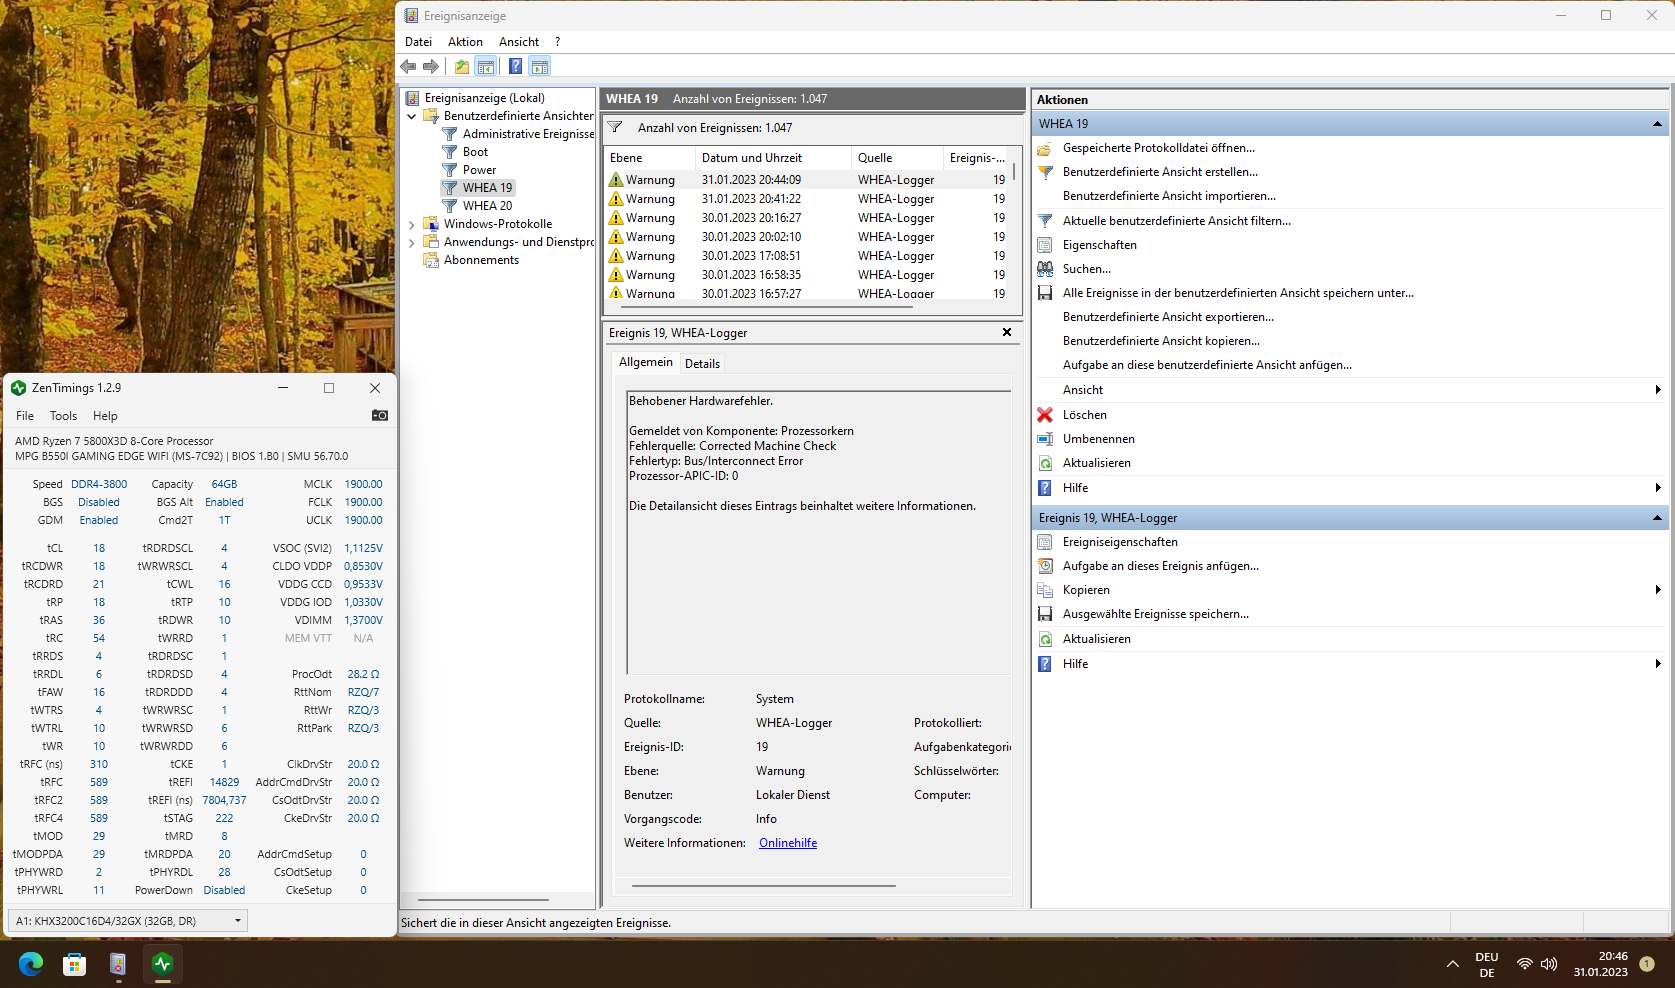Click Gespeicherte Protokolldatei öffnen
1675x988 pixels.
tap(1158, 148)
